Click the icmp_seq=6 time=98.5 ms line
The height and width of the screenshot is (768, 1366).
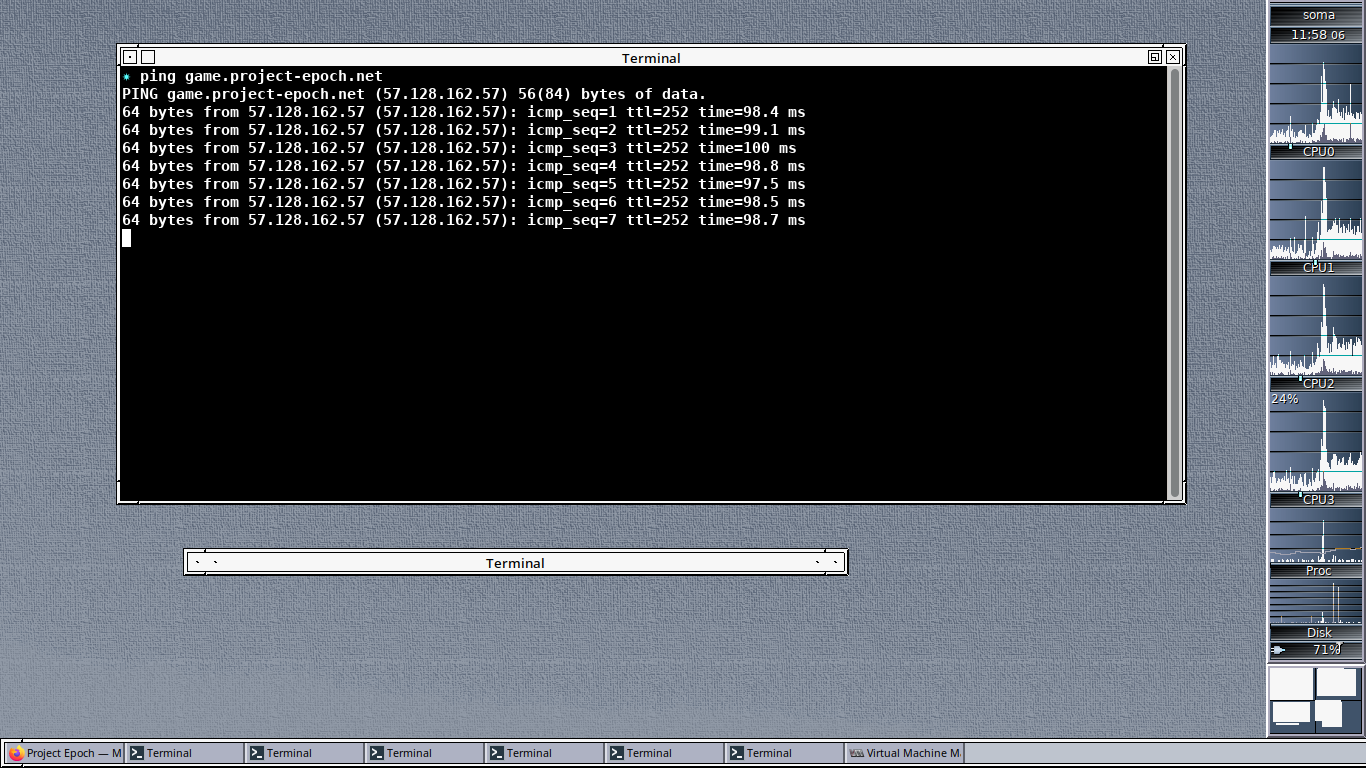tap(463, 202)
